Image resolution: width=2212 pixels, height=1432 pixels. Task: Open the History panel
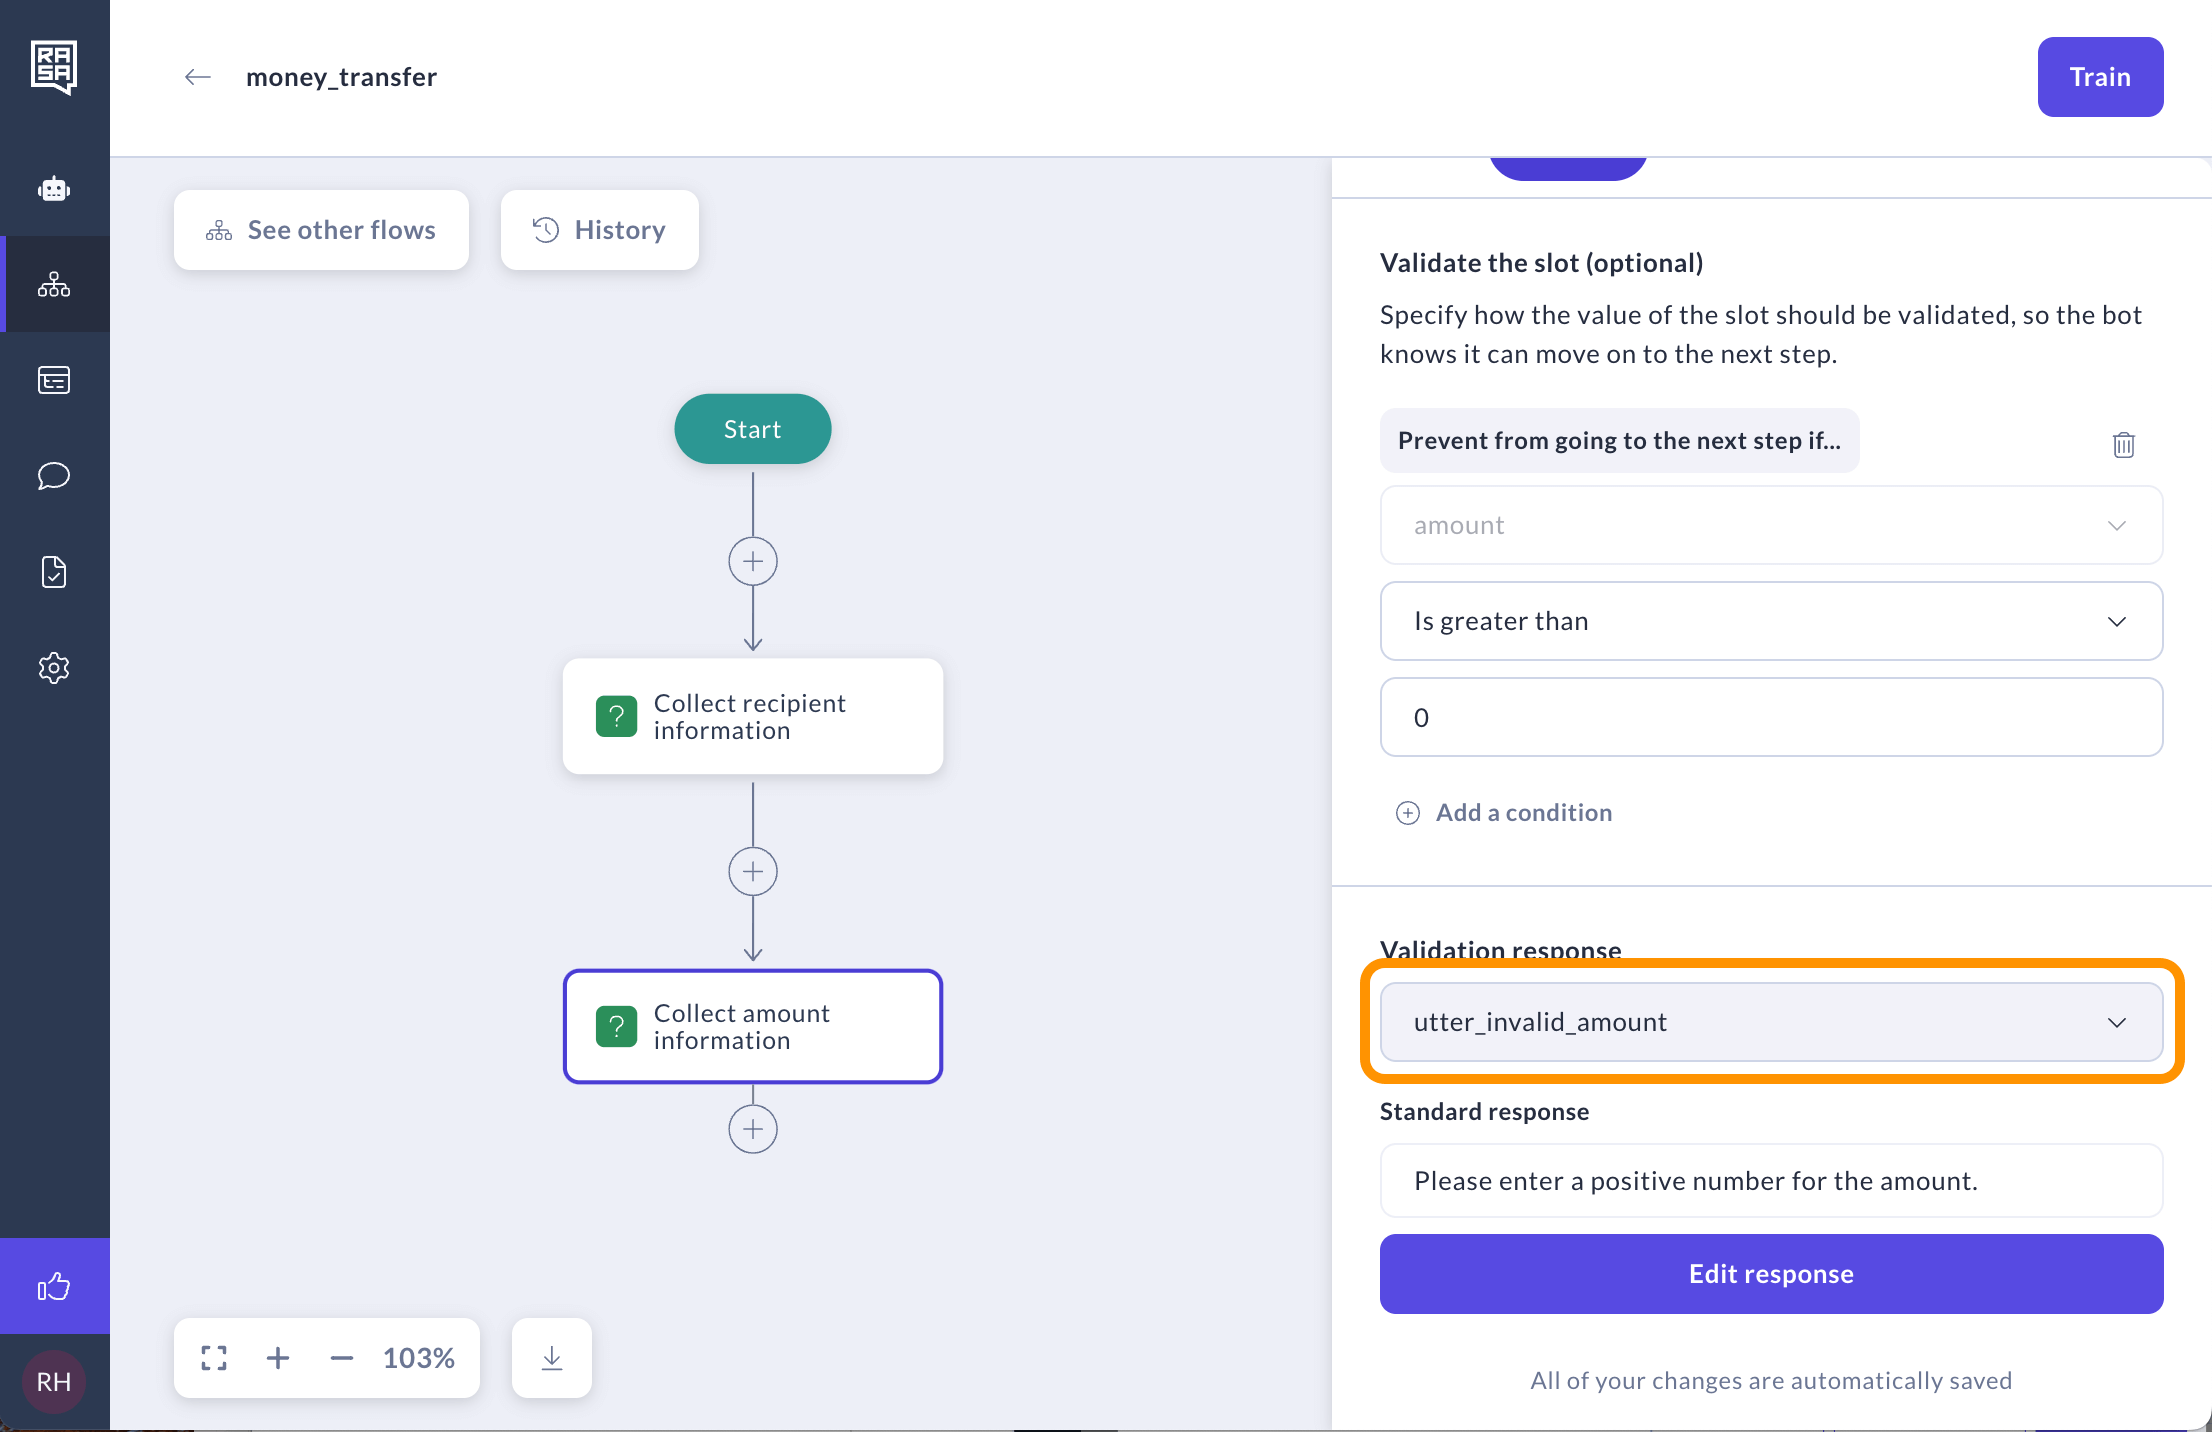pos(599,230)
